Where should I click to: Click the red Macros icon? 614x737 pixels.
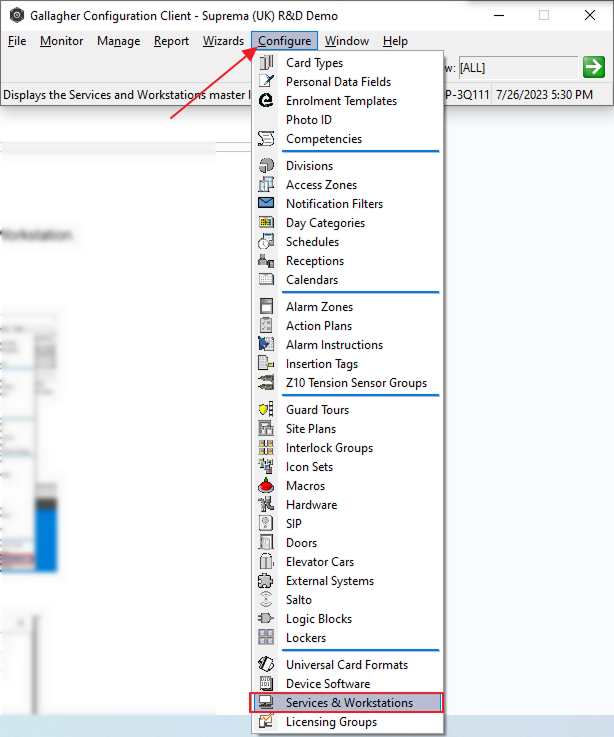coord(266,486)
